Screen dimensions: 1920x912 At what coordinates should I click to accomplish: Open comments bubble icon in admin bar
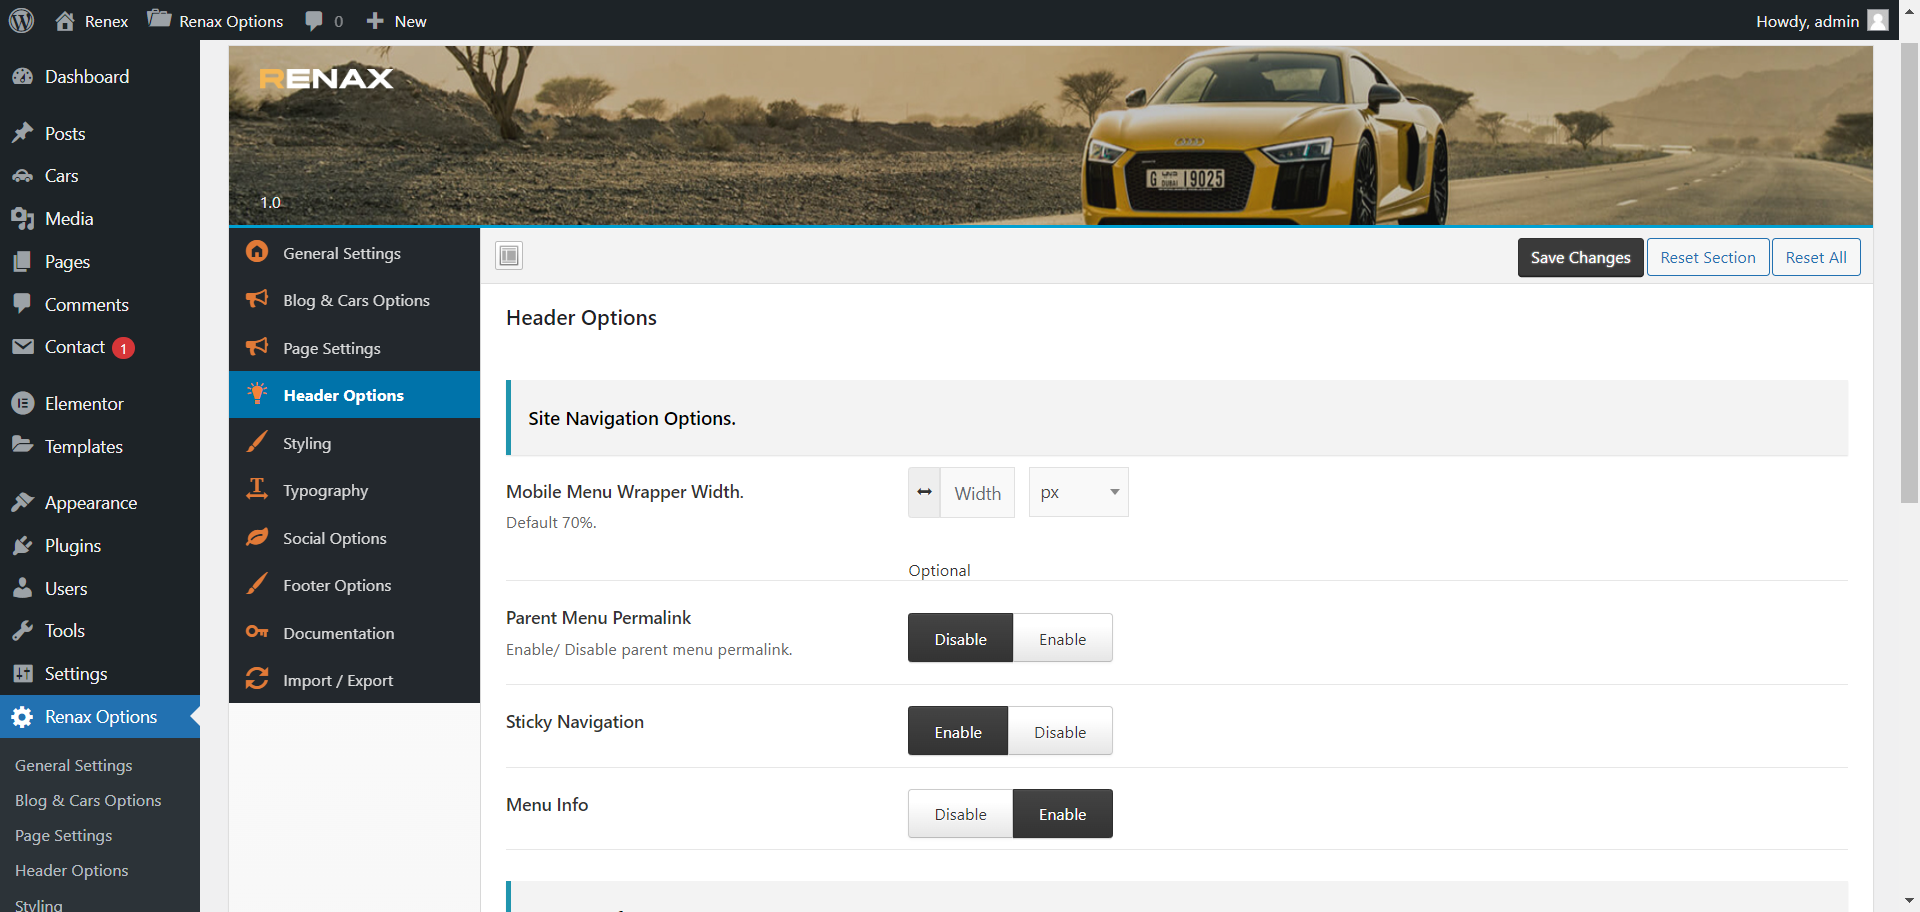[314, 21]
